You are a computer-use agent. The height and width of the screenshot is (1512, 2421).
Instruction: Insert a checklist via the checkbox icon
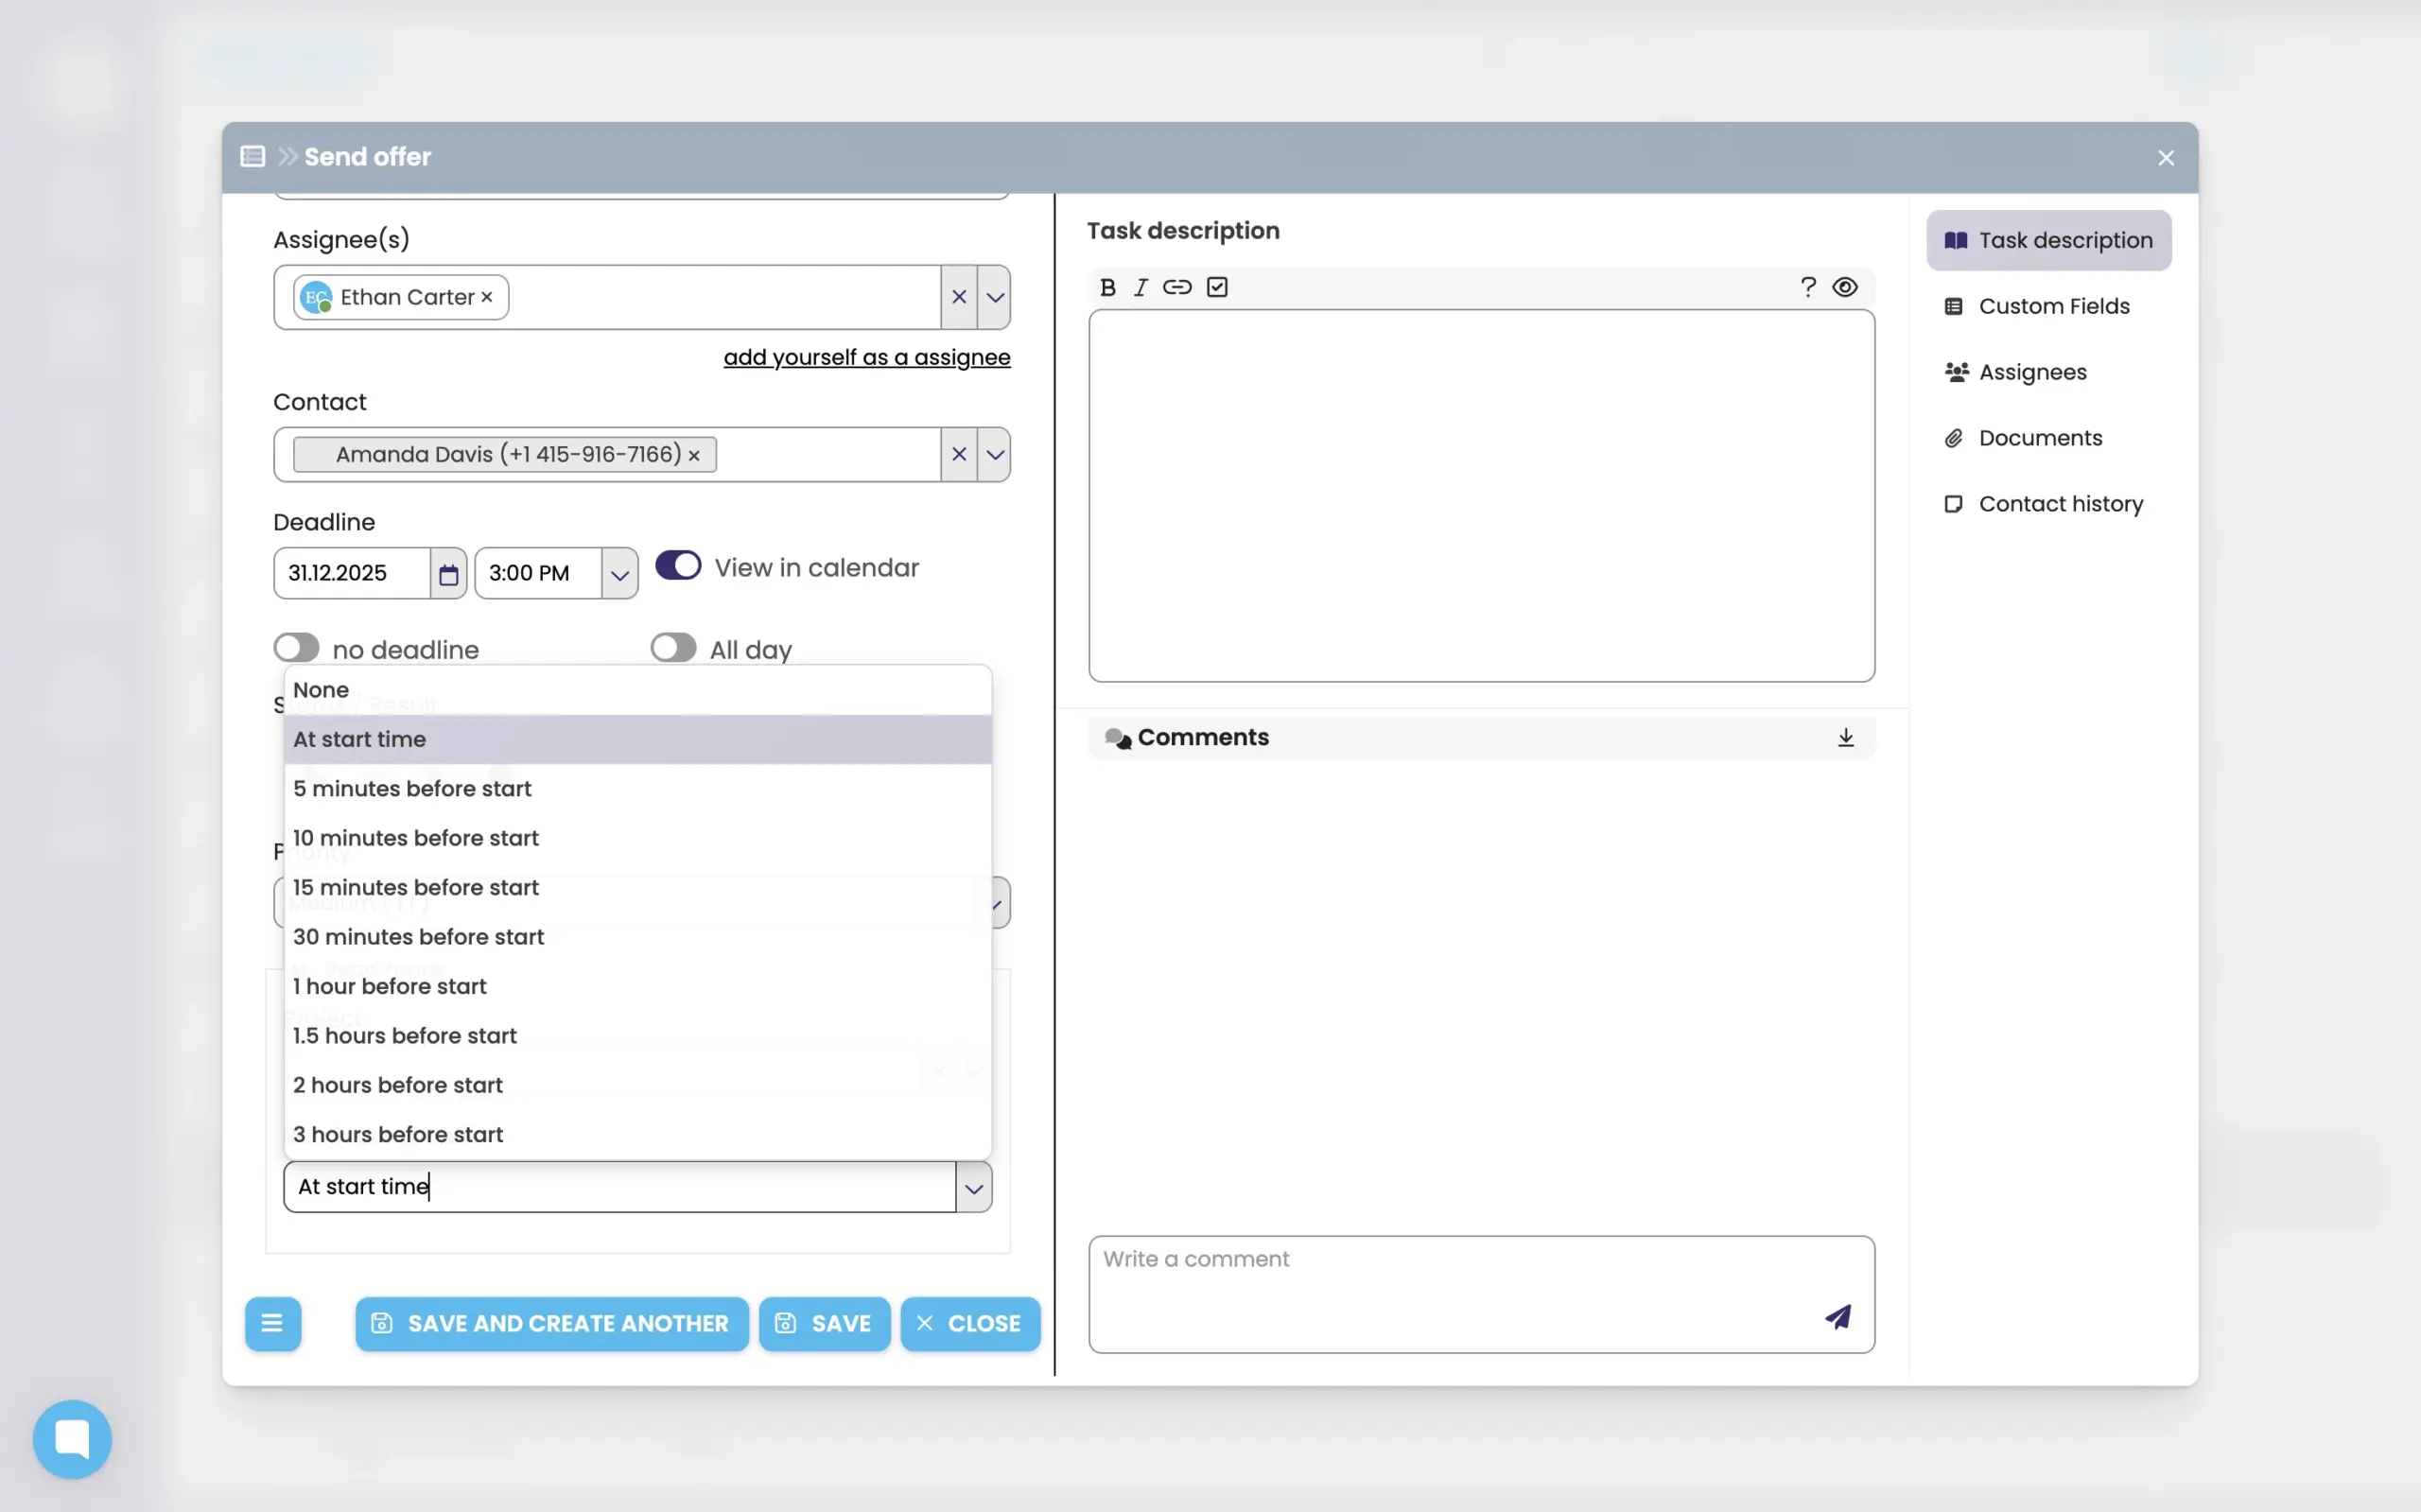[x=1217, y=288]
